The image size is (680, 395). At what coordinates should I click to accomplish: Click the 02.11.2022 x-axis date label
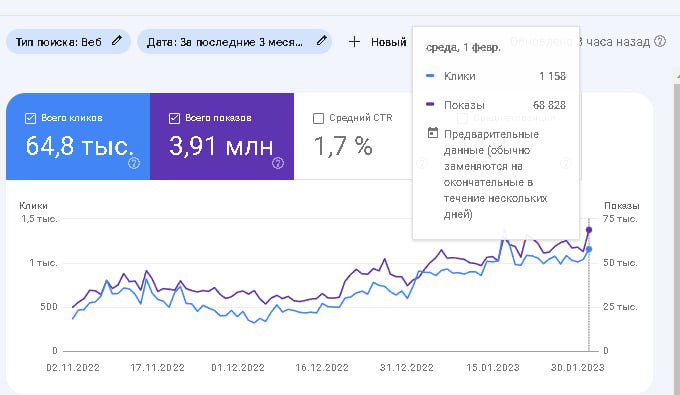[x=73, y=368]
